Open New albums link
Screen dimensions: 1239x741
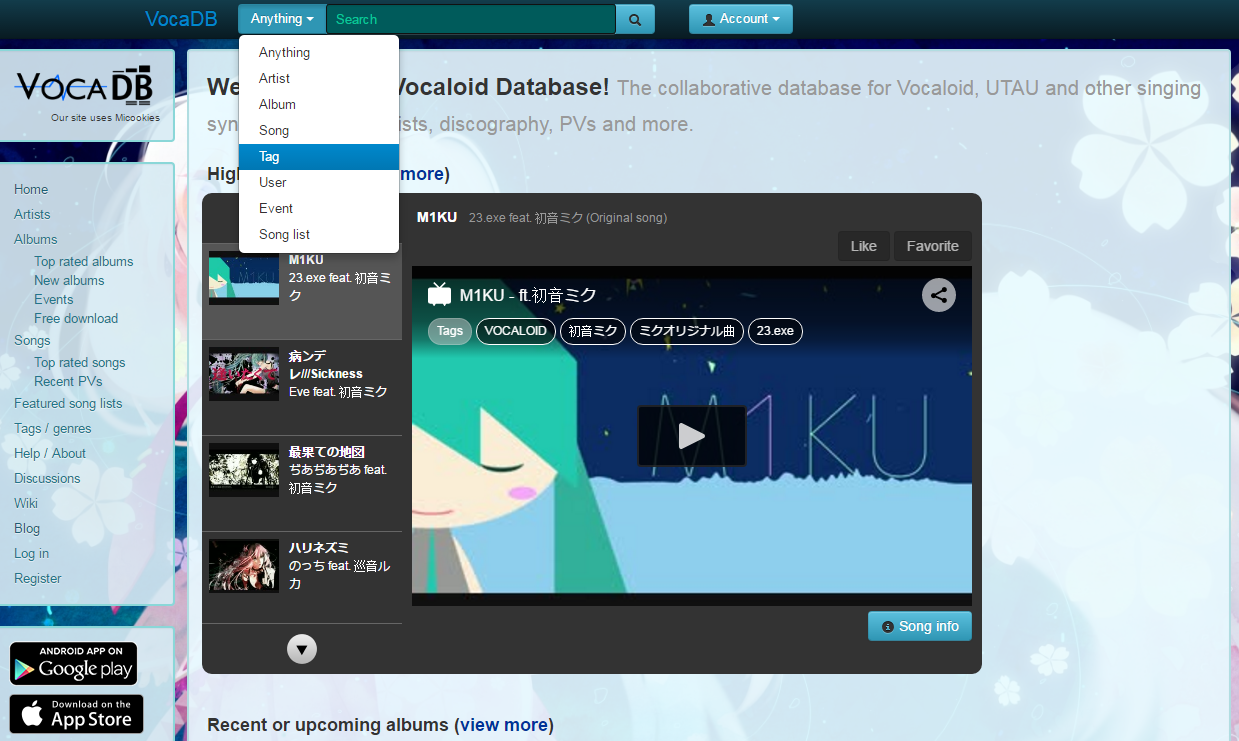(69, 281)
